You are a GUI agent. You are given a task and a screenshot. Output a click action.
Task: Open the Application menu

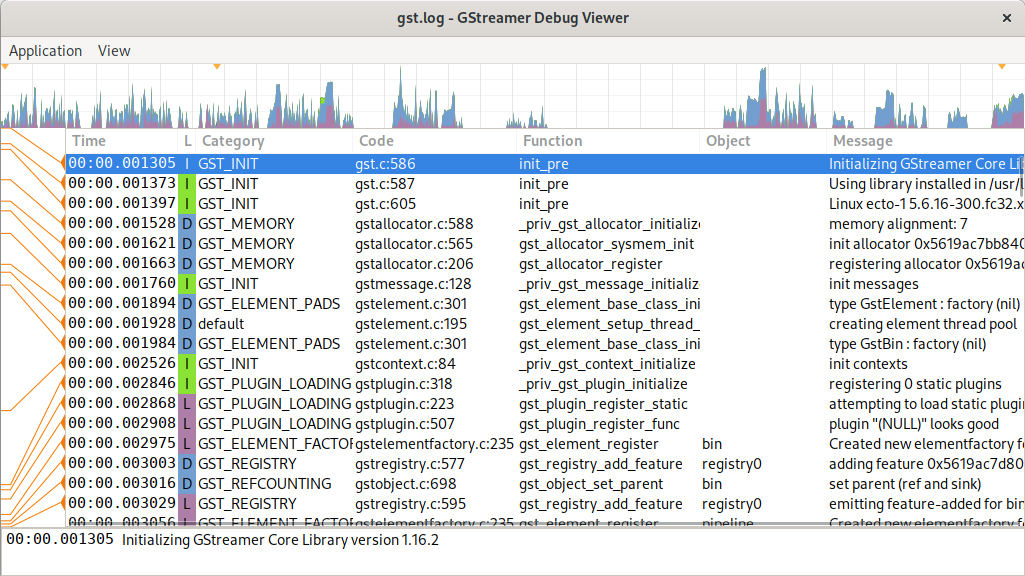point(45,51)
